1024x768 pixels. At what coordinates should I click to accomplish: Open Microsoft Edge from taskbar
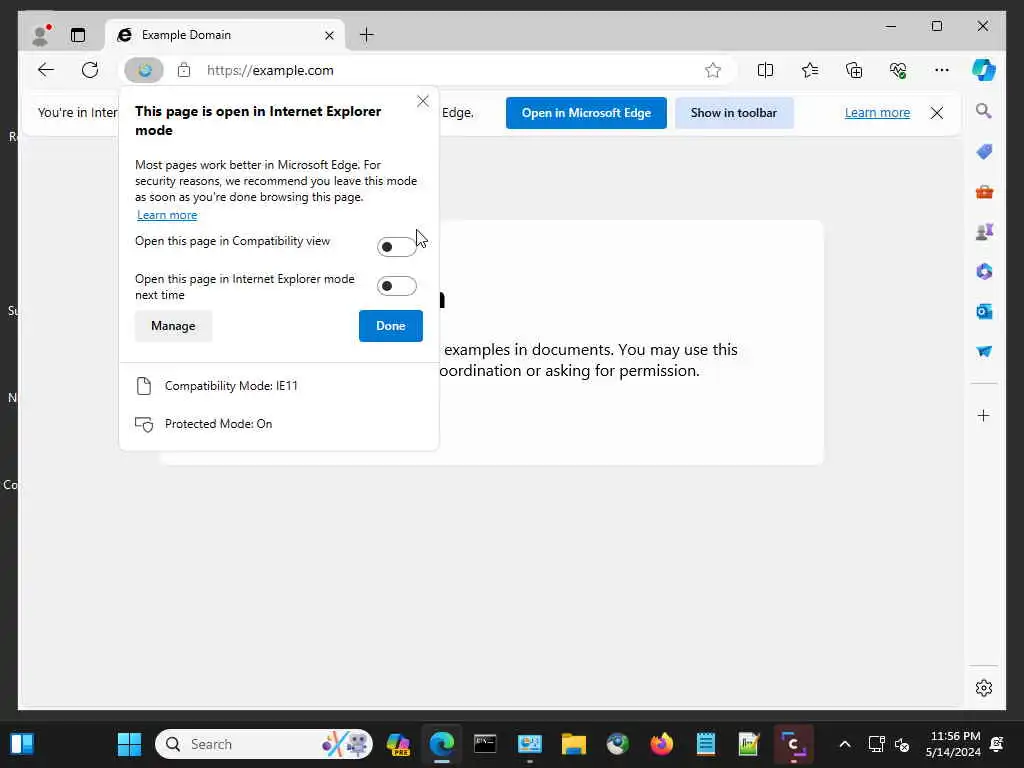coord(441,744)
